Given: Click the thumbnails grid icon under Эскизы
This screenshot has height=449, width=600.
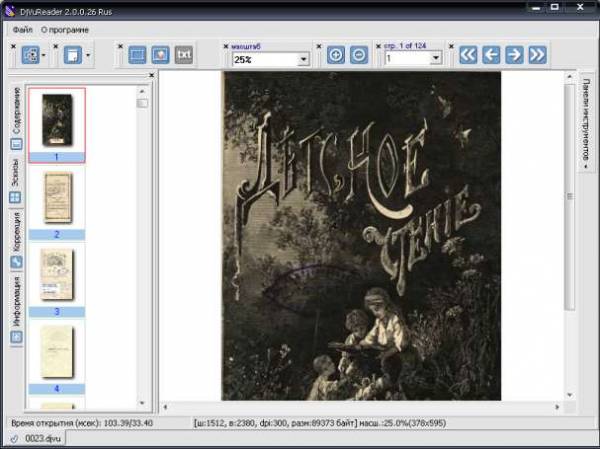Looking at the screenshot, I should [15, 198].
